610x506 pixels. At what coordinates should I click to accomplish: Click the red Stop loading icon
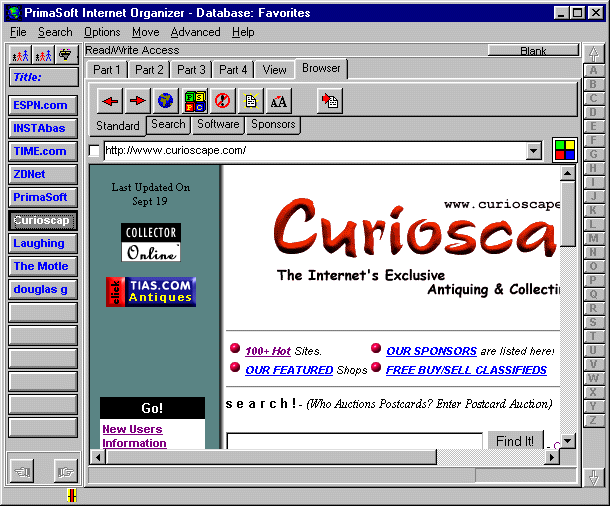pos(222,100)
